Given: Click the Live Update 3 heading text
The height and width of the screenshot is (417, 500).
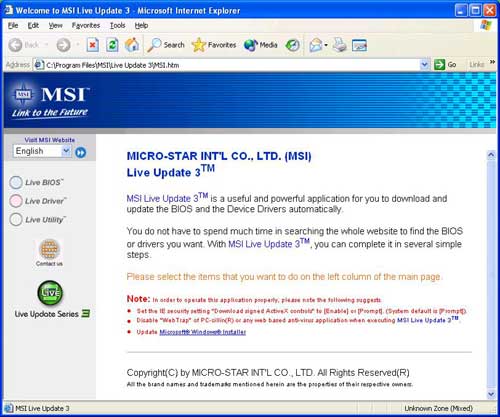Looking at the screenshot, I should pos(171,171).
